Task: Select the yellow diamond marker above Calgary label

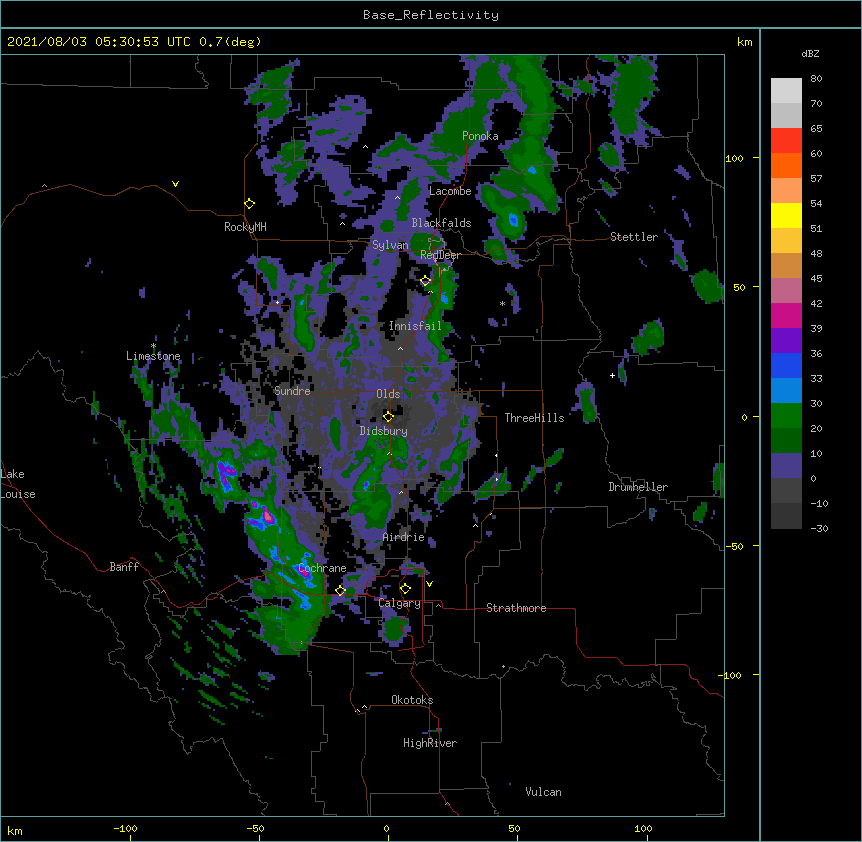Action: click(405, 589)
